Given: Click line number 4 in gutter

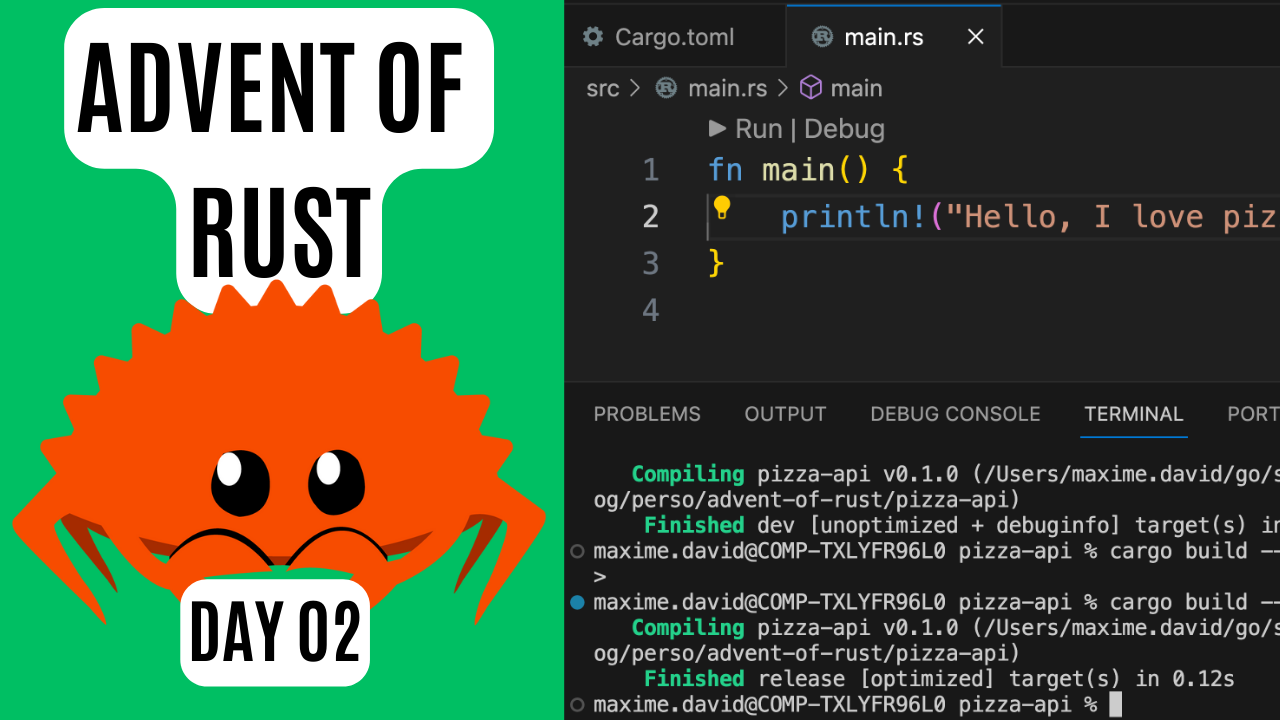Looking at the screenshot, I should (651, 311).
